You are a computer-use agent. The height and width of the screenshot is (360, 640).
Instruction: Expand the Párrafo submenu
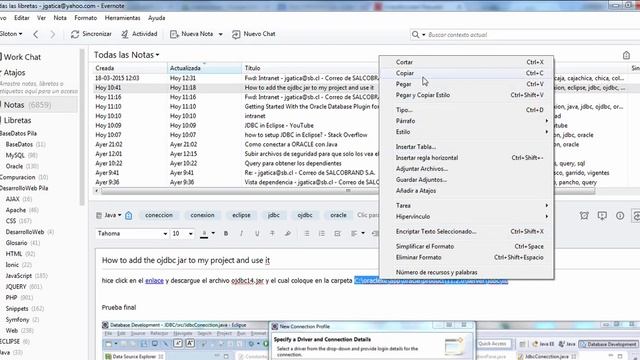(467, 121)
